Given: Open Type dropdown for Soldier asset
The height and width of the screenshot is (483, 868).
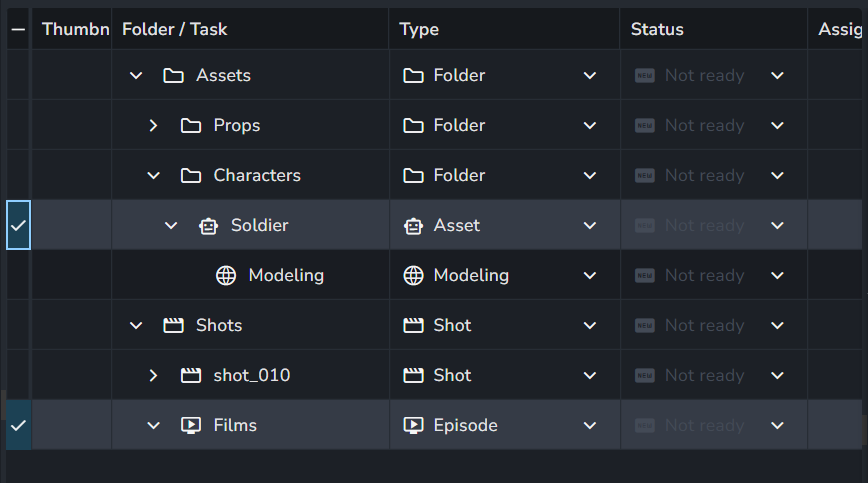Looking at the screenshot, I should click(x=590, y=225).
